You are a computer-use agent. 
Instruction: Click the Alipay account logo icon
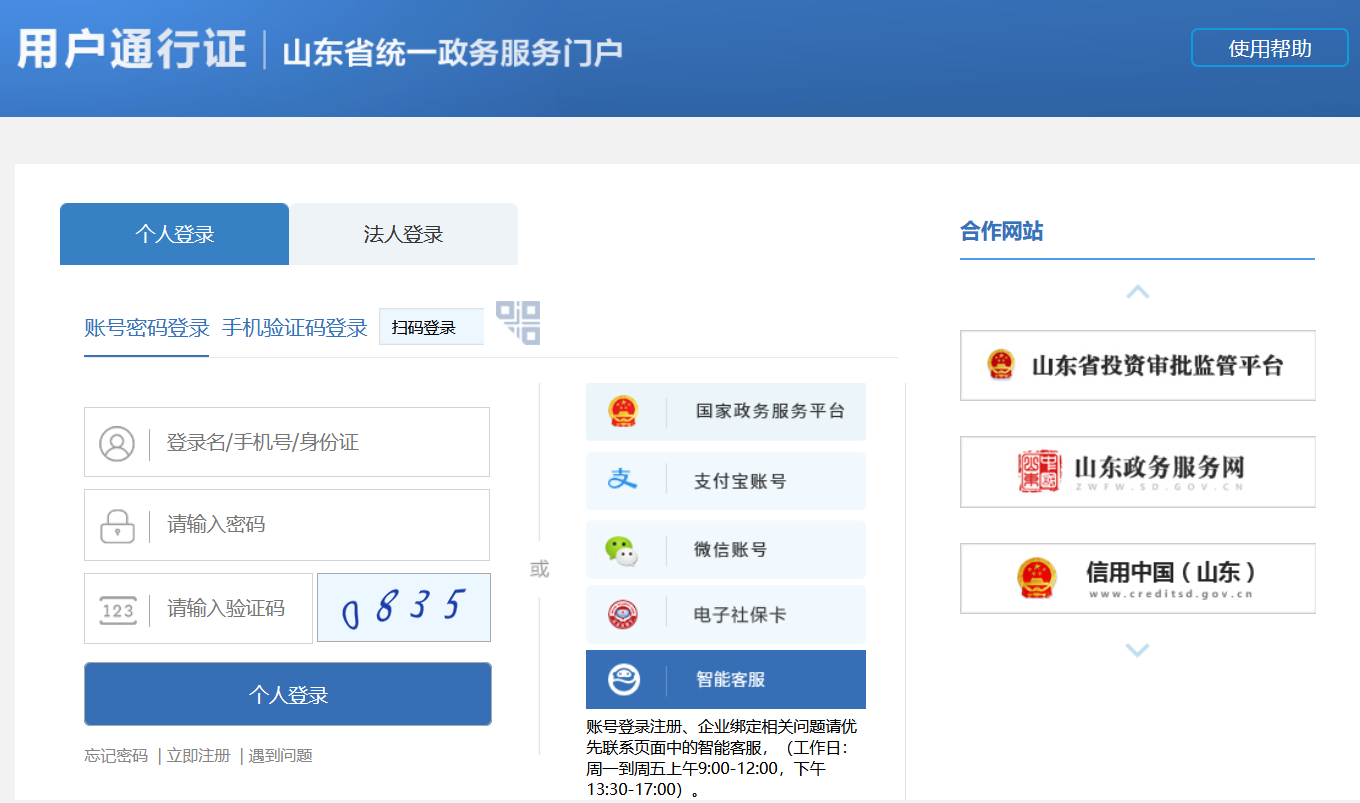point(623,480)
